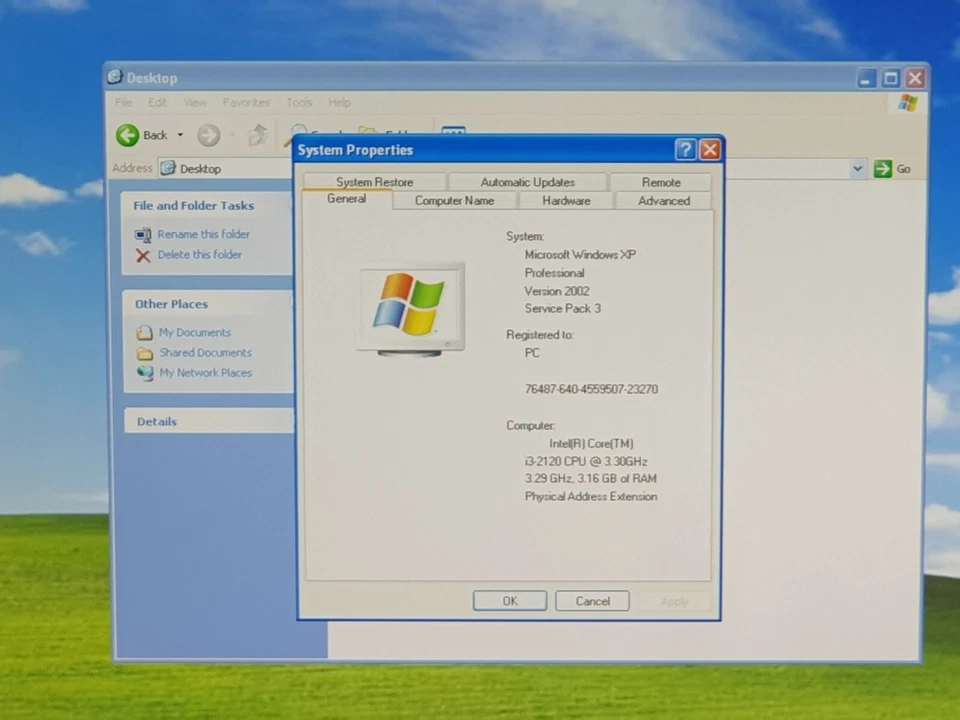
Task: Switch to the Advanced tab
Action: click(664, 200)
